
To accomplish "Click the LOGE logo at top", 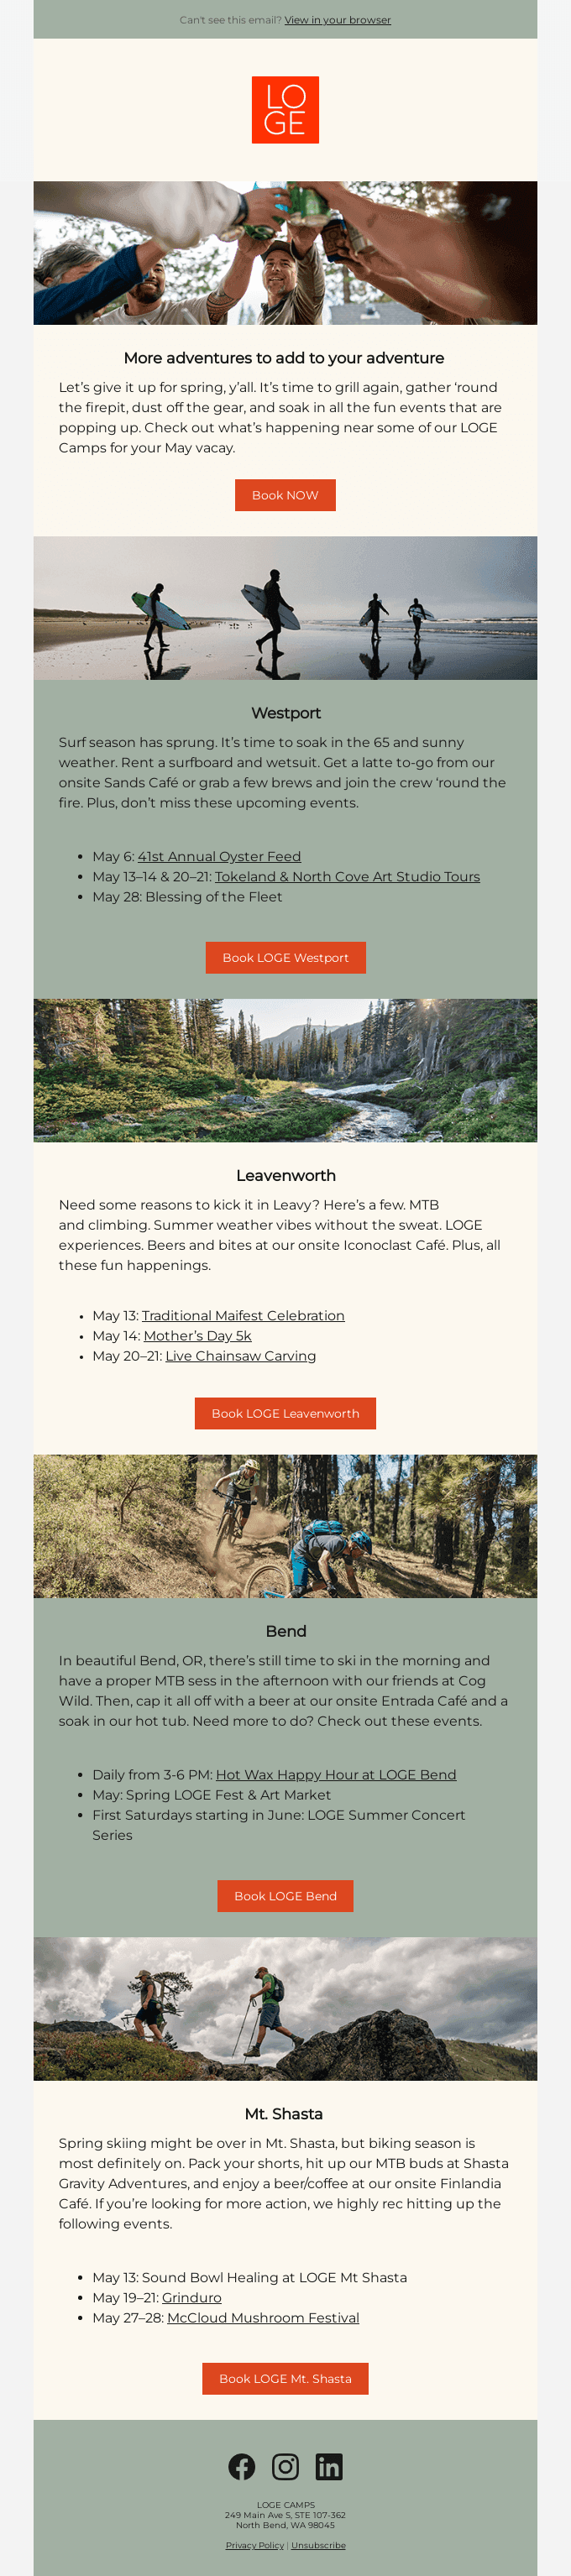I will point(285,110).
